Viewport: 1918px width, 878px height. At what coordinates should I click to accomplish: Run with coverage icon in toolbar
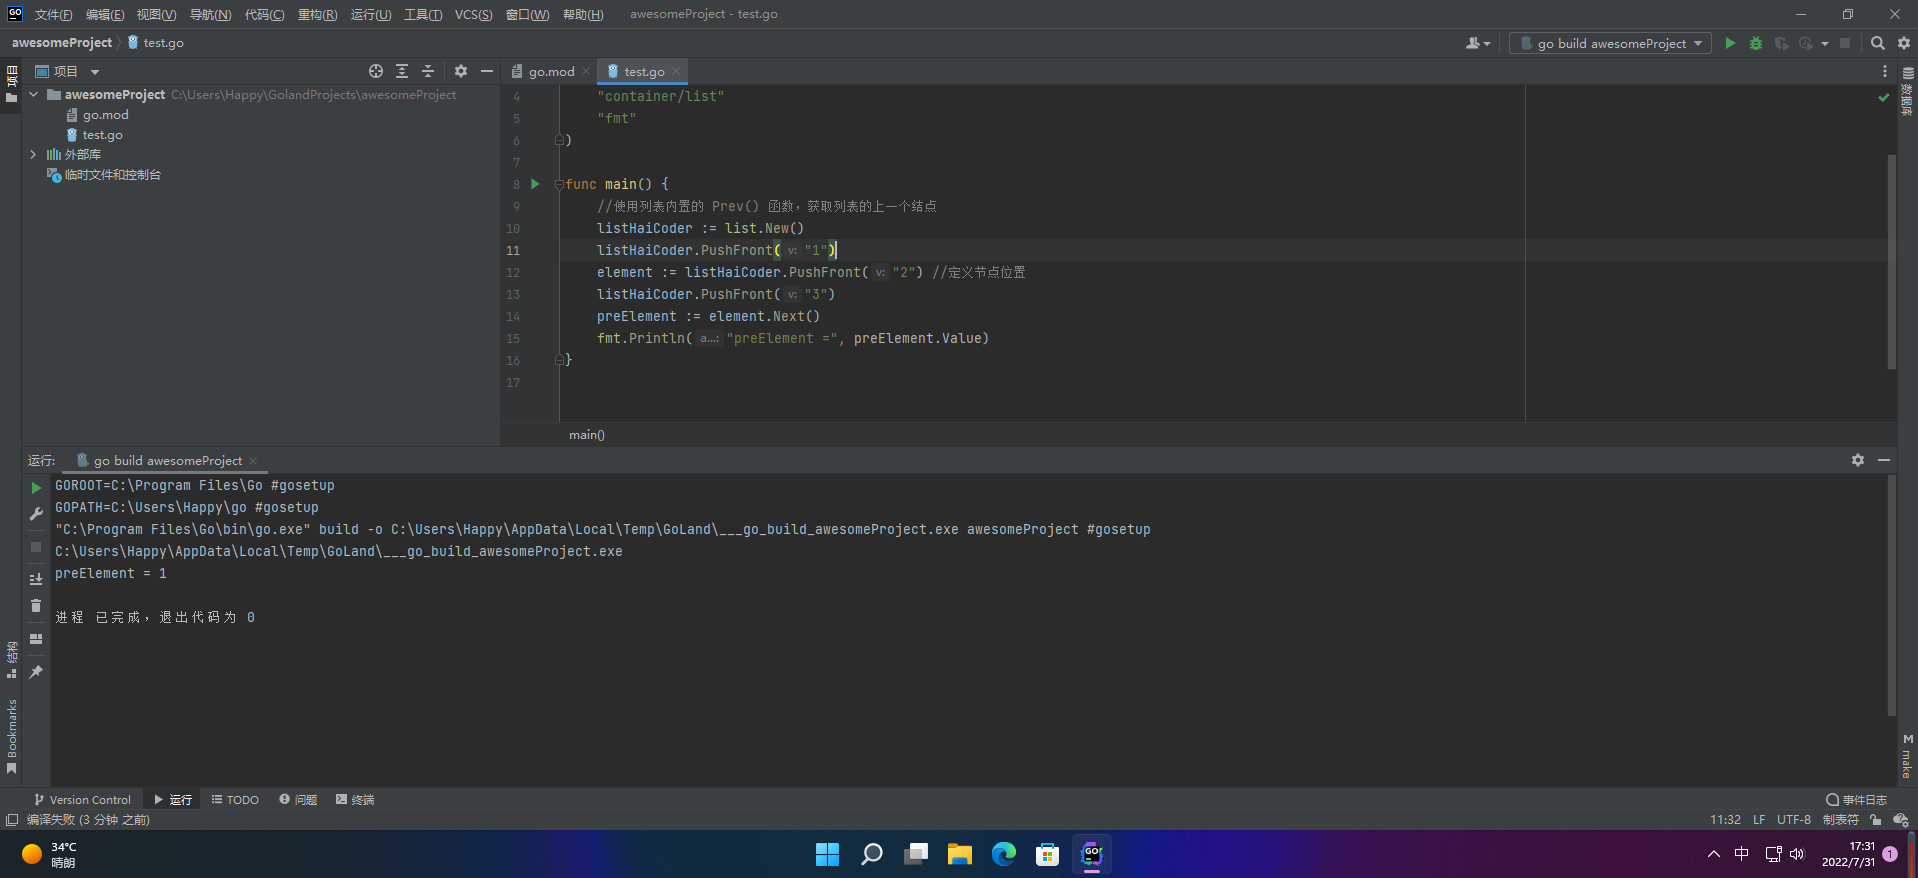1781,43
